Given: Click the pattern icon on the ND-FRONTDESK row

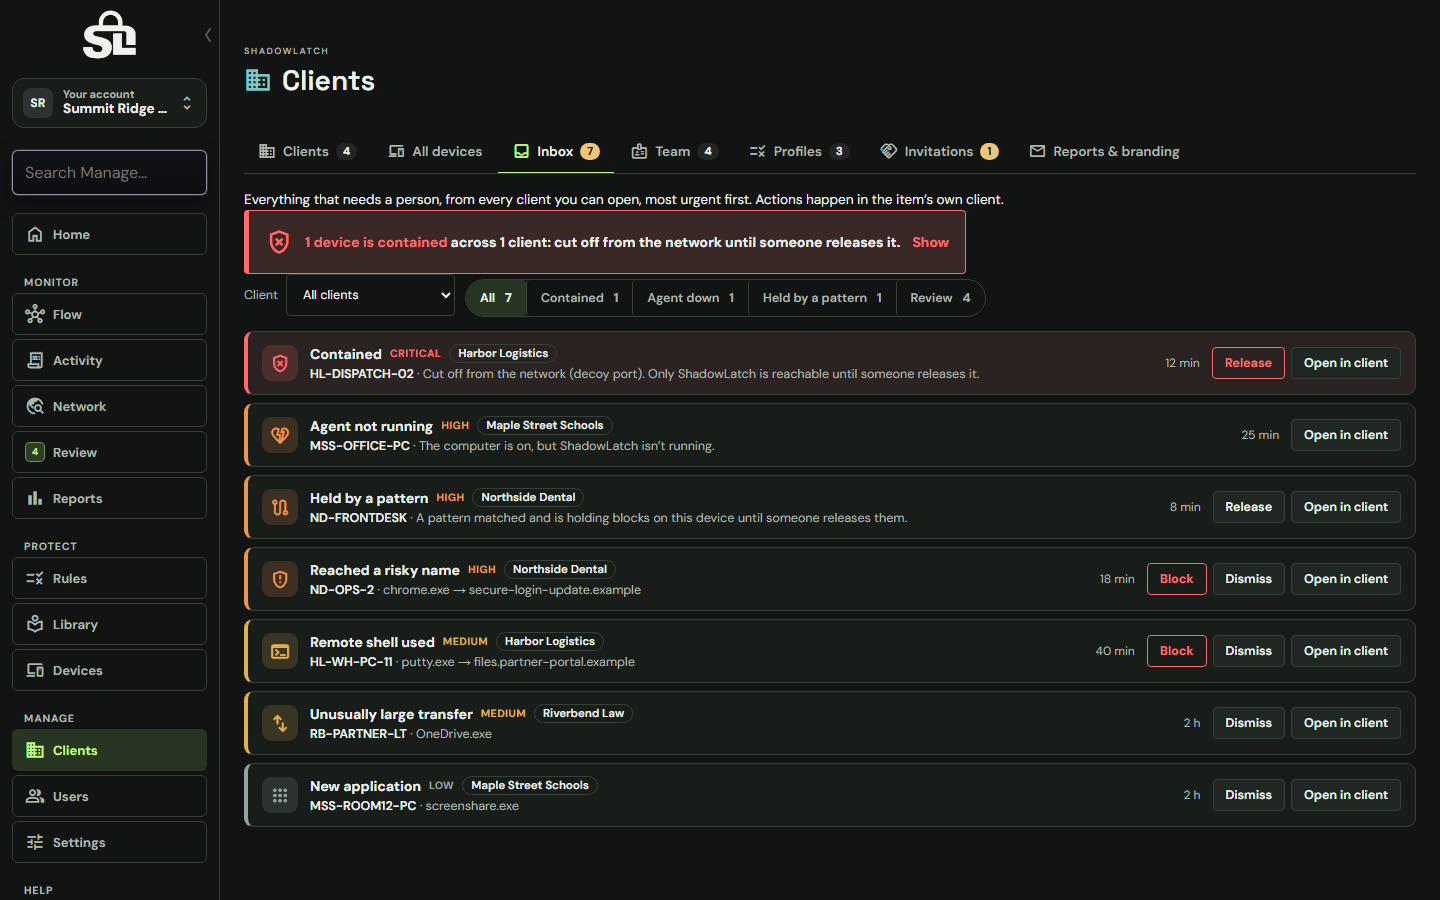Looking at the screenshot, I should click(280, 507).
